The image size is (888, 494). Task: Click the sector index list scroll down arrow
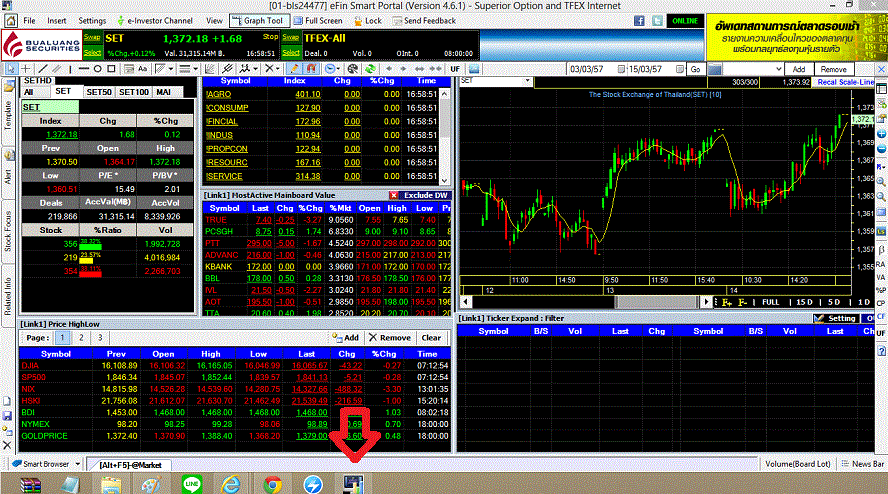[x=445, y=181]
